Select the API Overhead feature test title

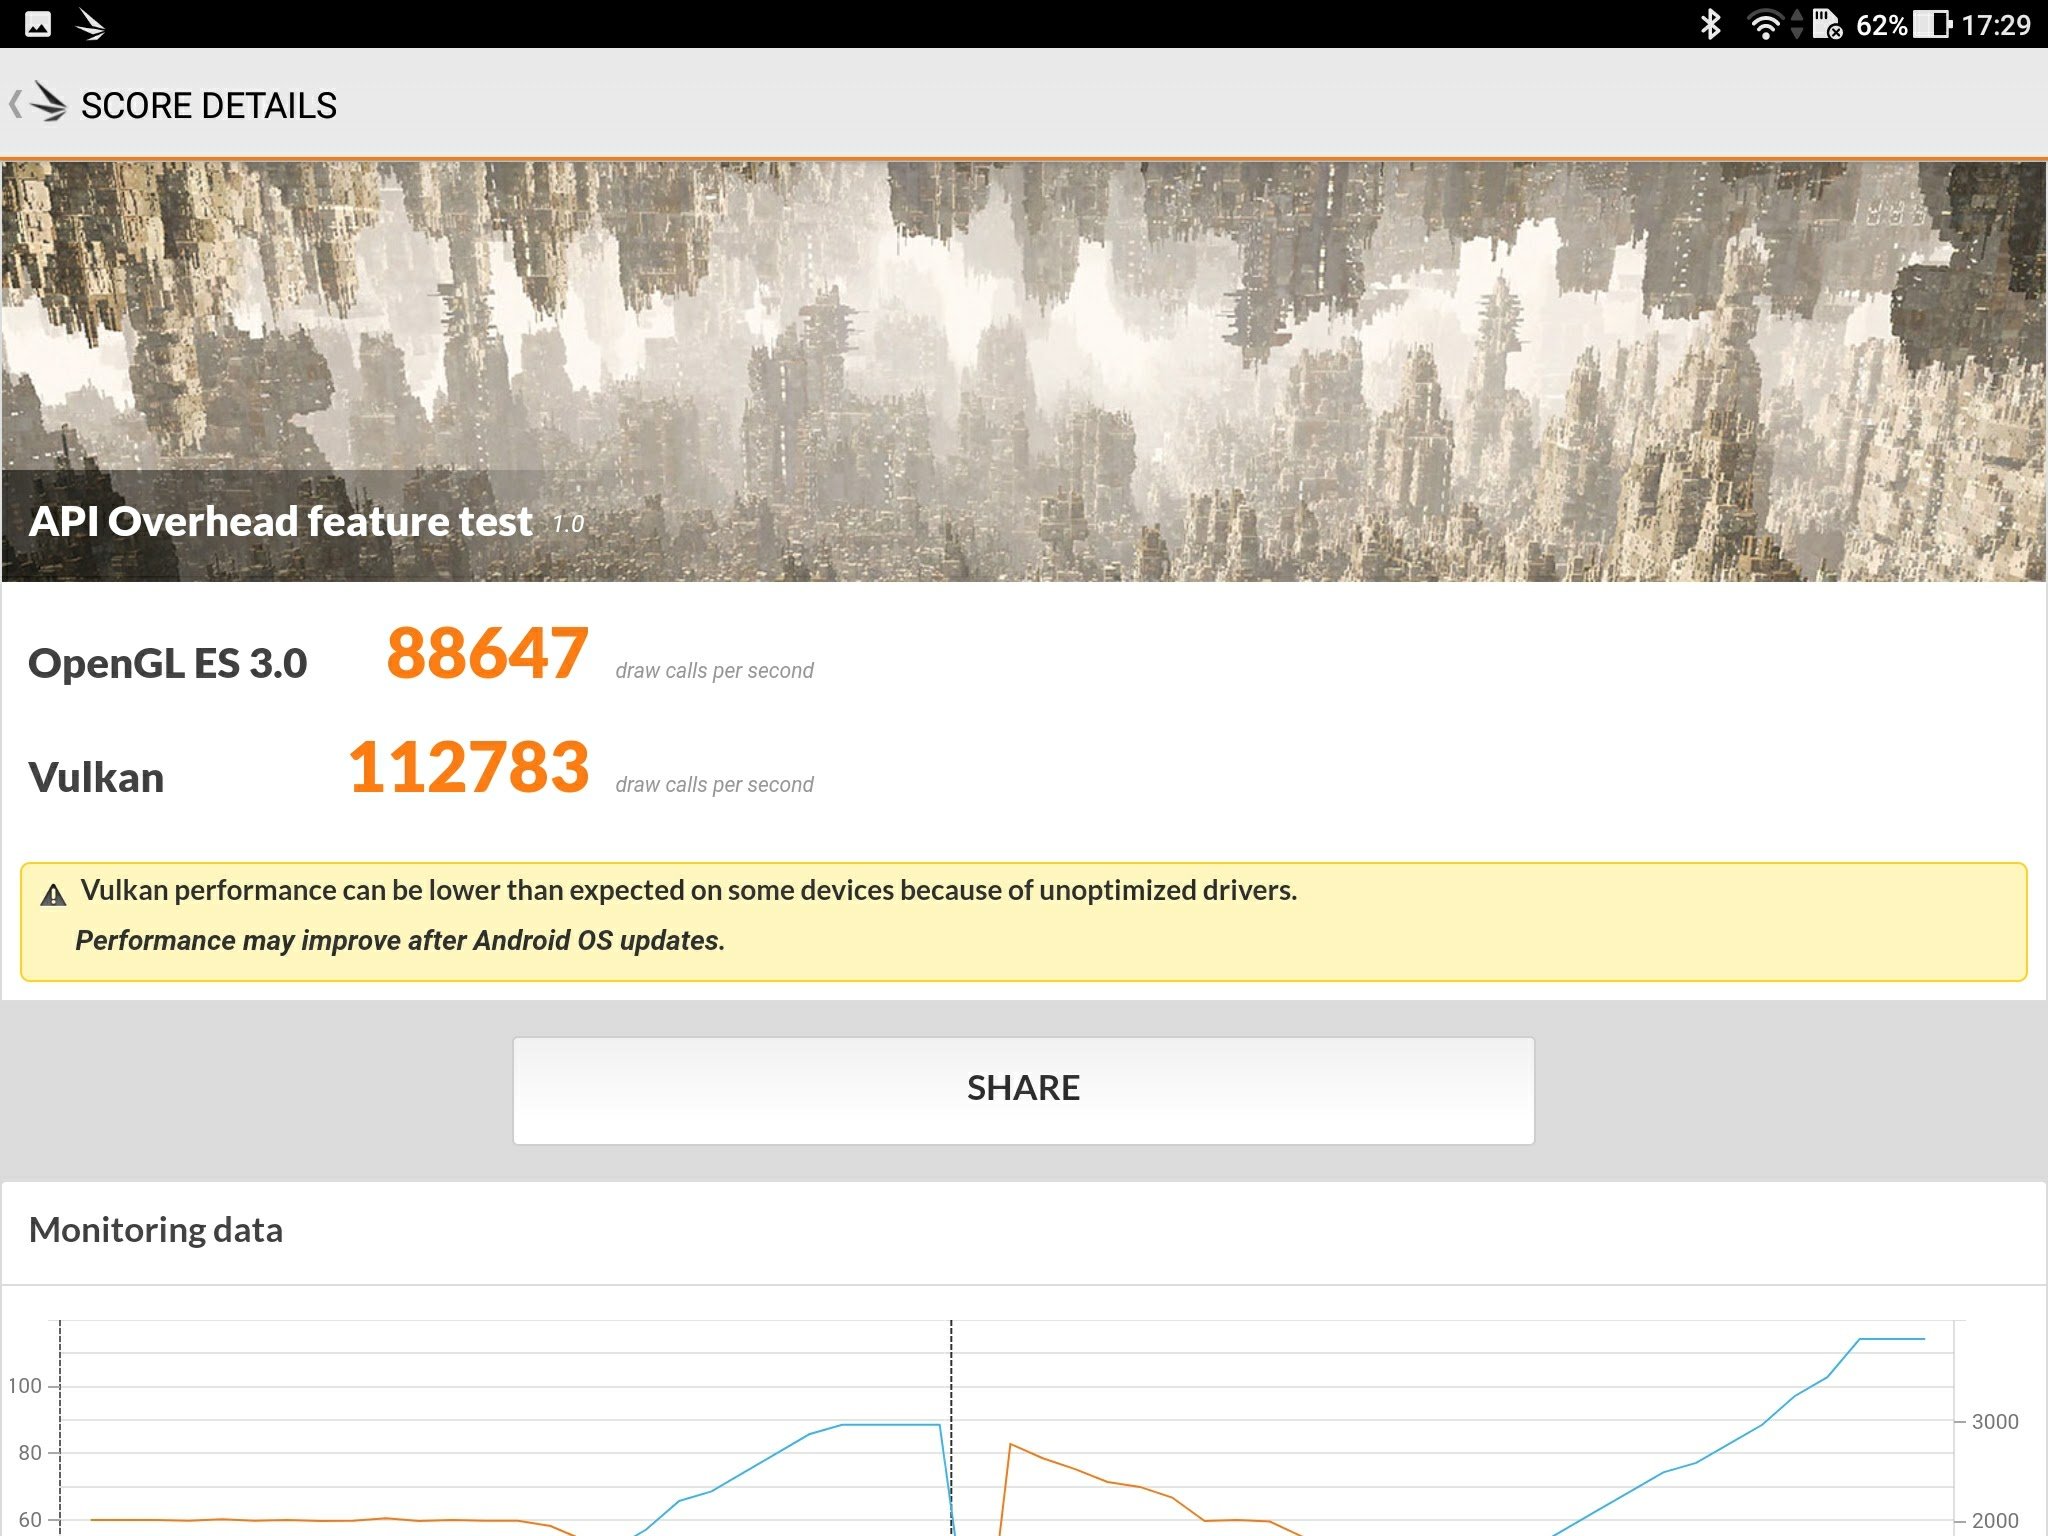281,521
